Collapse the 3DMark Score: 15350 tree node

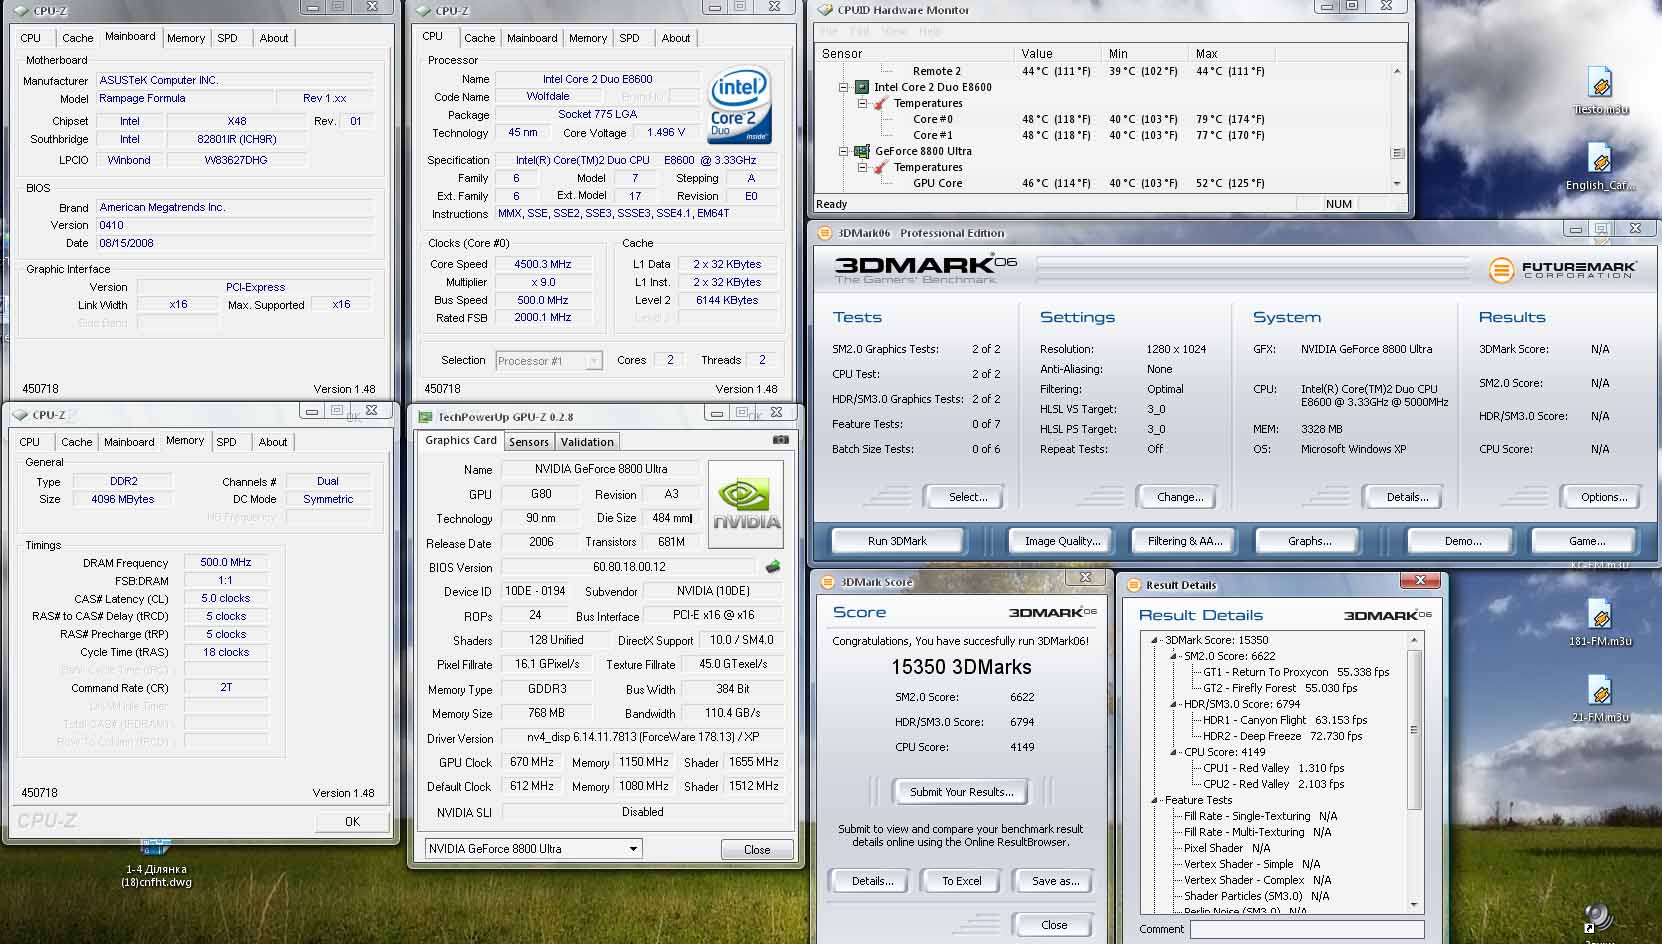[x=1155, y=640]
